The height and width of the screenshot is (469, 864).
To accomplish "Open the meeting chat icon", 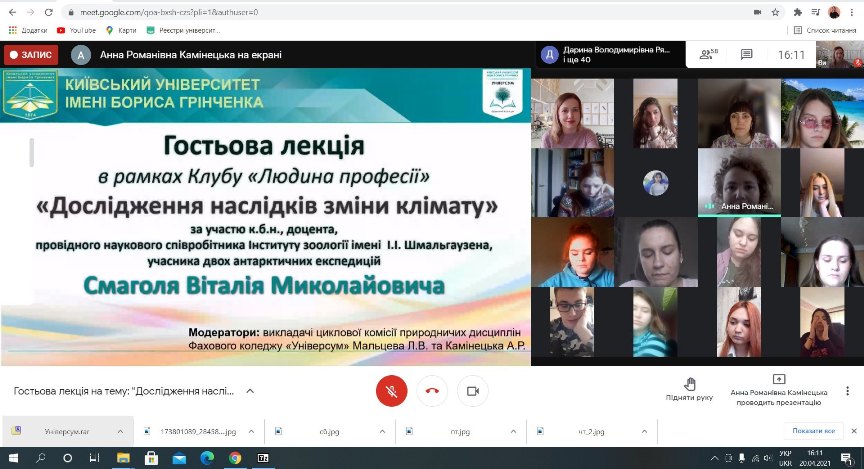I will (x=747, y=54).
